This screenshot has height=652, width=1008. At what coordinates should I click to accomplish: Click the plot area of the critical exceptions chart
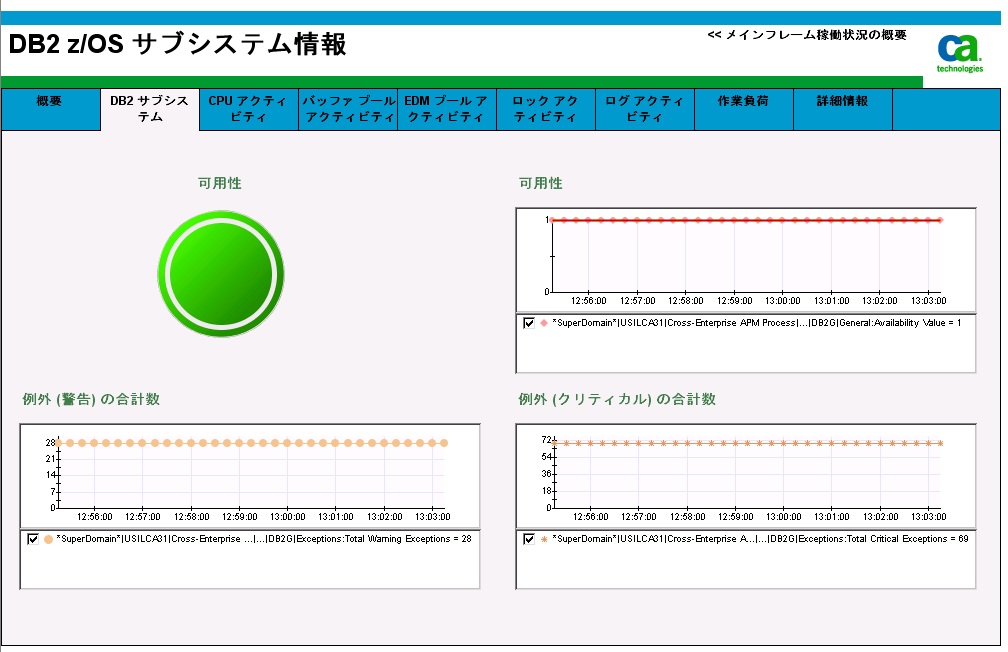(750, 470)
